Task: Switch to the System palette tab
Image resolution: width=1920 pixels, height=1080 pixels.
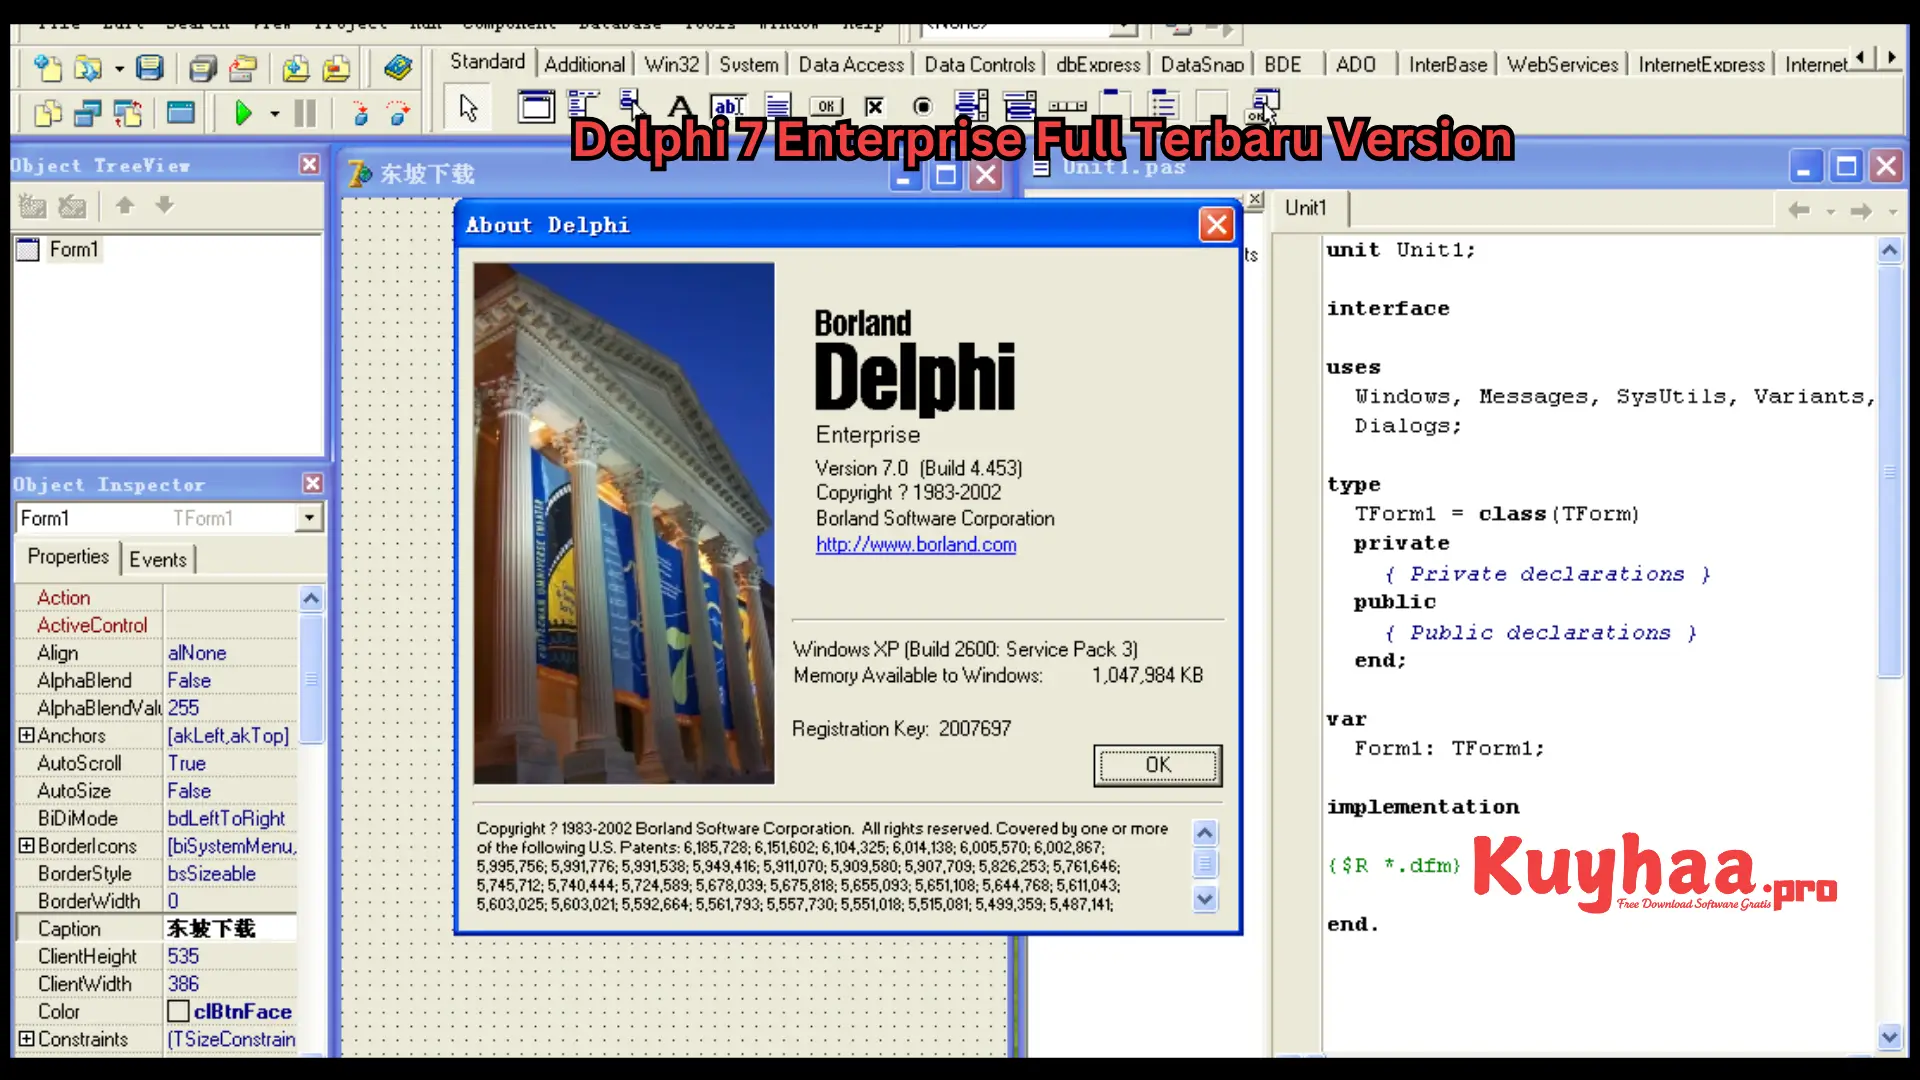Action: (x=749, y=64)
